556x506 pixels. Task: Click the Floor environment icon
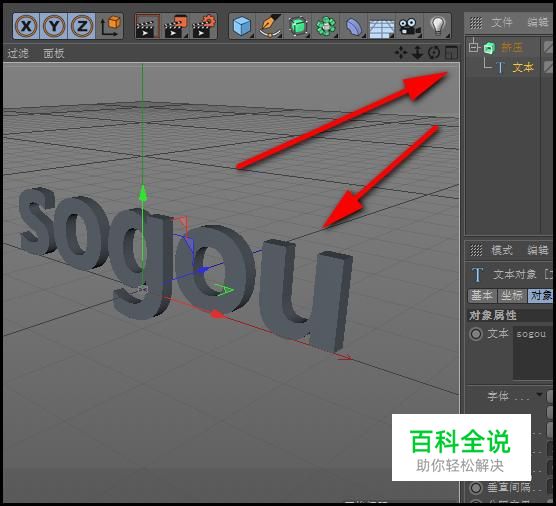[382, 27]
